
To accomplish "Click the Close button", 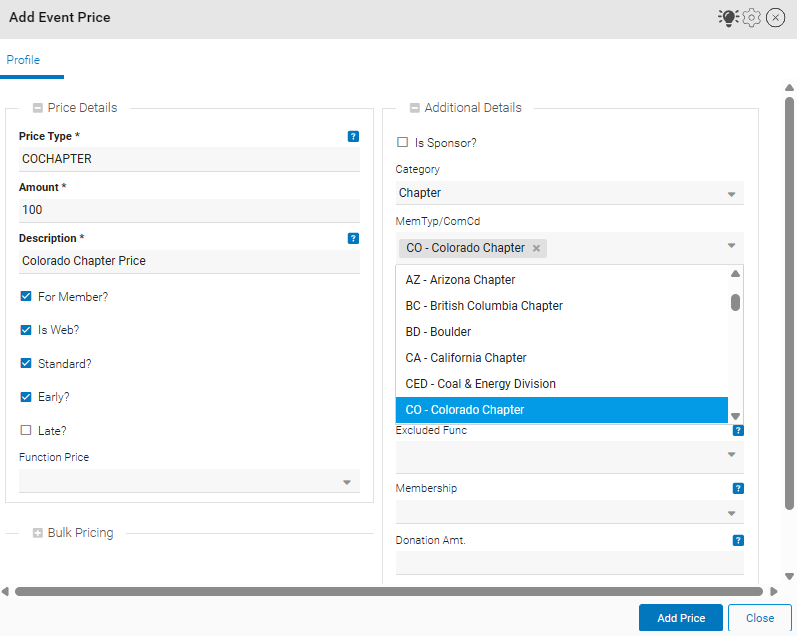I will click(760, 618).
